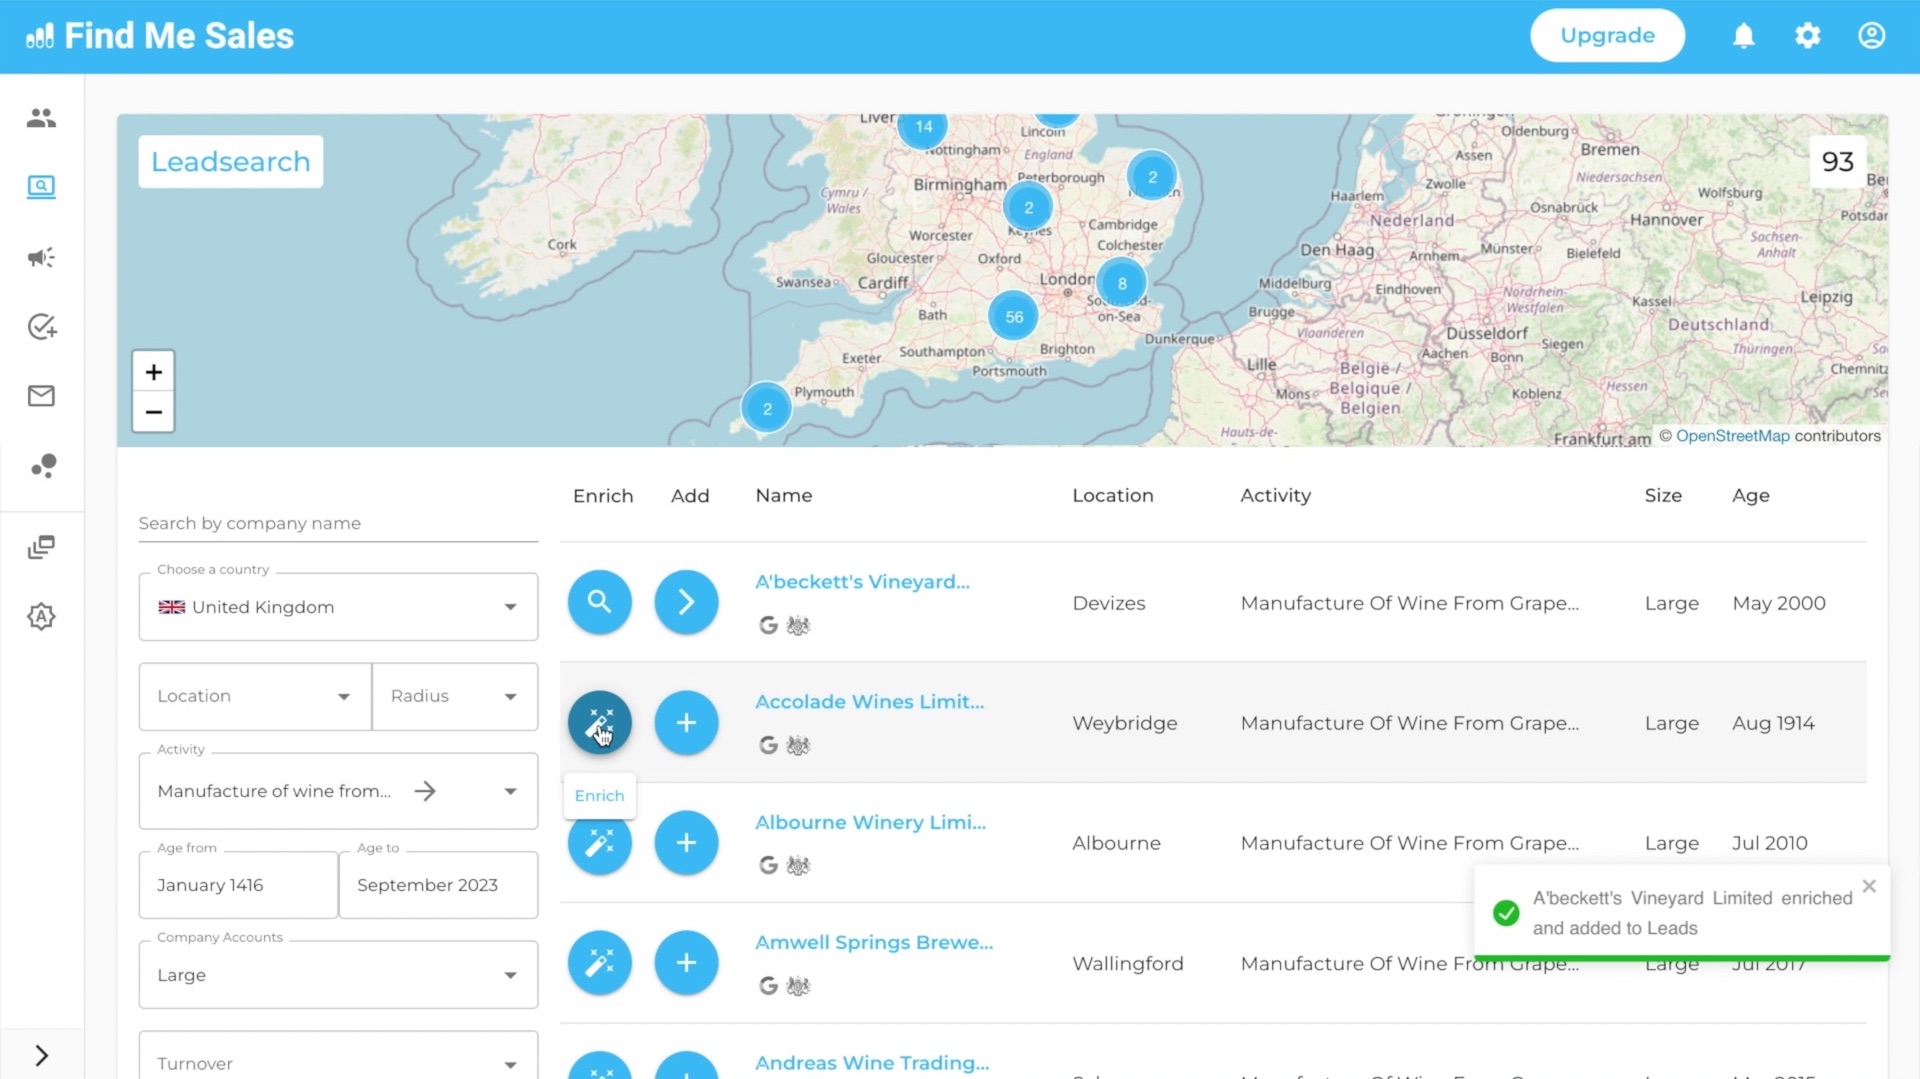Click Companies House crest under A'beckett's Vineyard

(798, 625)
